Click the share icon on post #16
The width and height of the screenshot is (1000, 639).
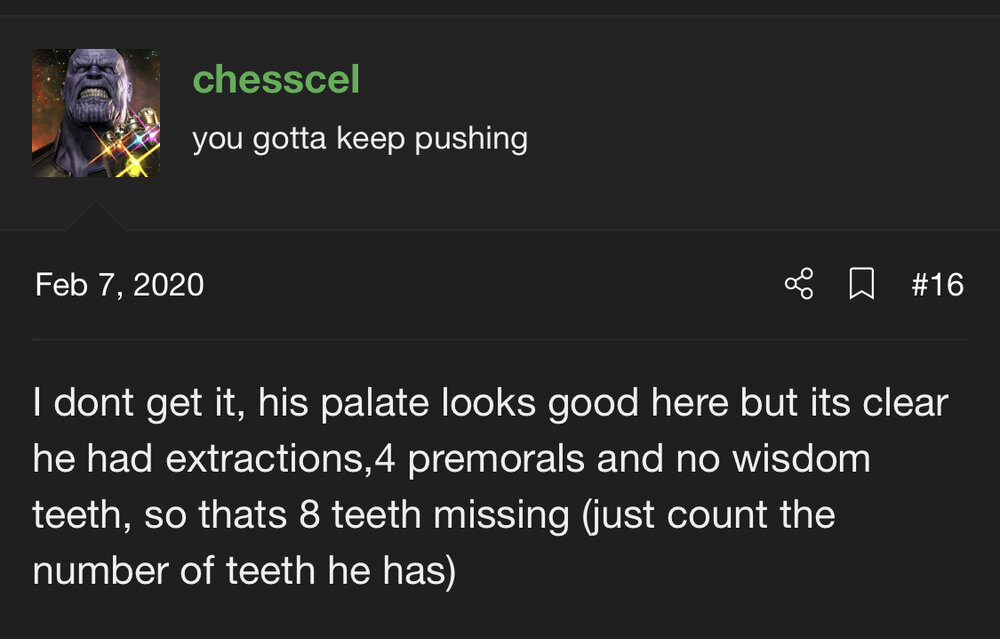coord(799,285)
